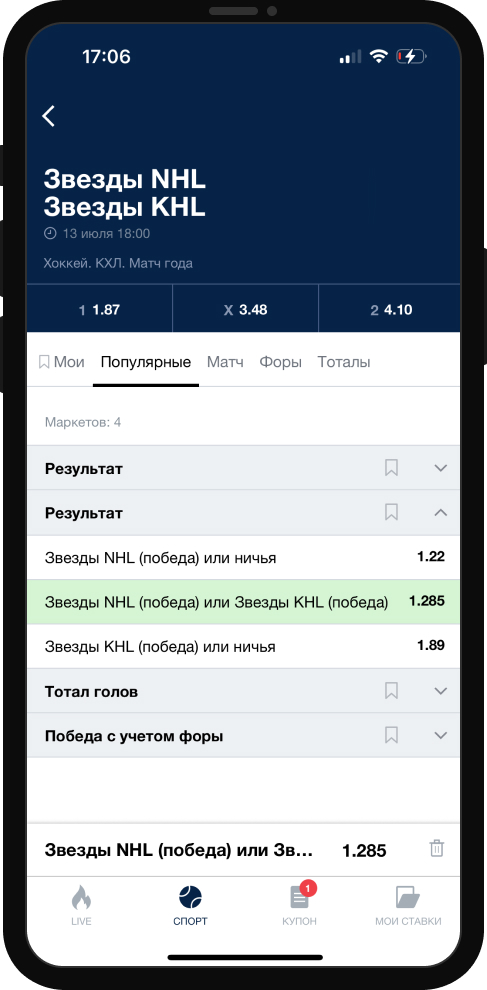Bet on outcome 1 at 1.87
487x990 pixels.
click(99, 309)
